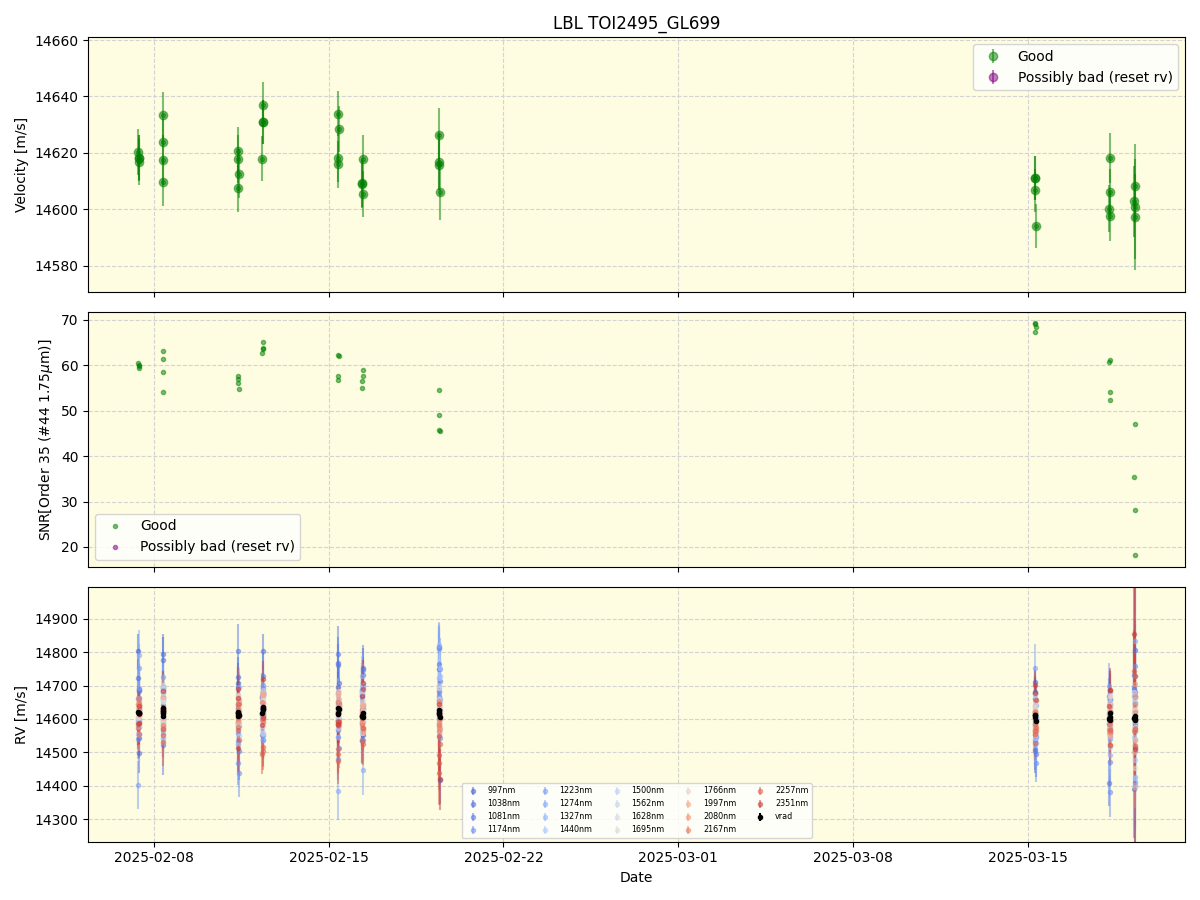1200x900 pixels.
Task: Click 'Possibly bad (reset rv)' in SNR panel legend
Action: point(218,546)
